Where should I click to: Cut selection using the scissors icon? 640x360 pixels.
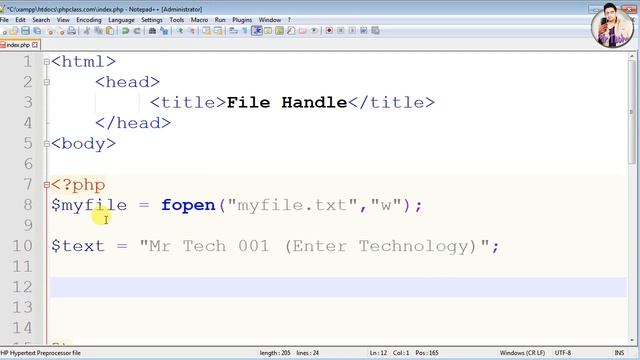pyautogui.click(x=86, y=31)
